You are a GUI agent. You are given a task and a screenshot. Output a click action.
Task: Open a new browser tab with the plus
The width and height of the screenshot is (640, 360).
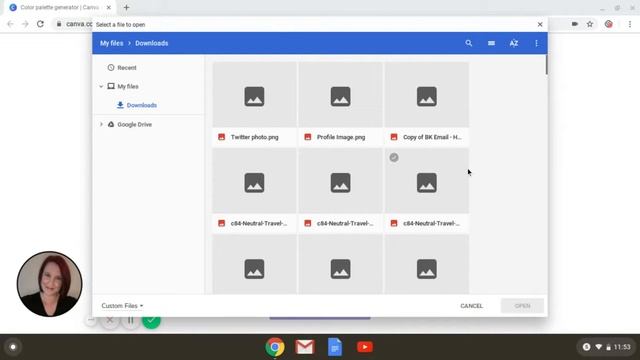coord(126,7)
